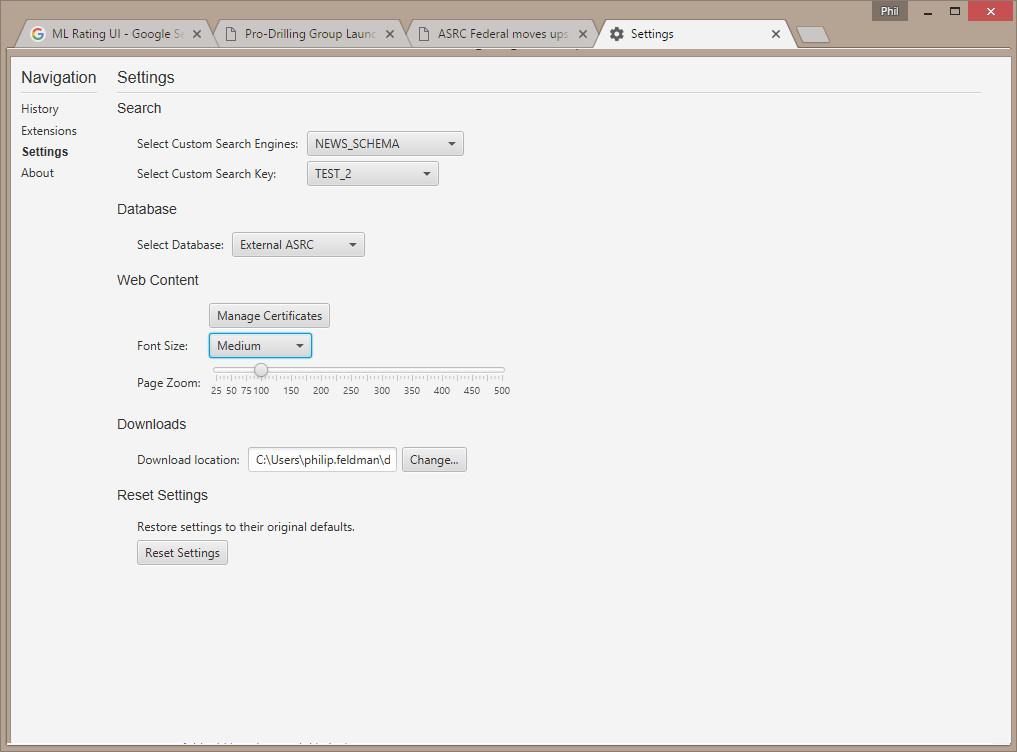The width and height of the screenshot is (1017, 752).
Task: Close the ML Rating UI tab
Action: click(x=197, y=34)
